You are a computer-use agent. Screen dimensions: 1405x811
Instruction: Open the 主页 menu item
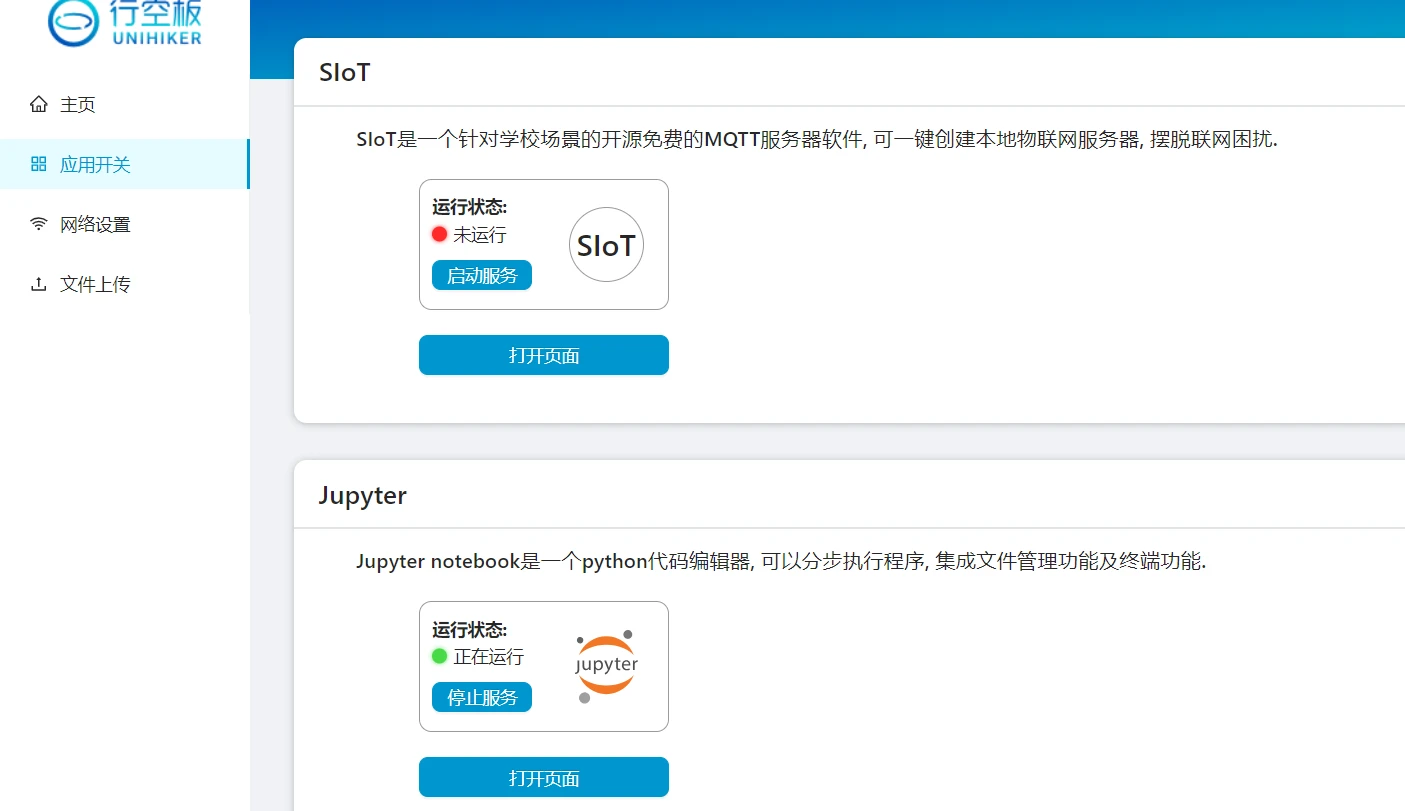click(124, 104)
